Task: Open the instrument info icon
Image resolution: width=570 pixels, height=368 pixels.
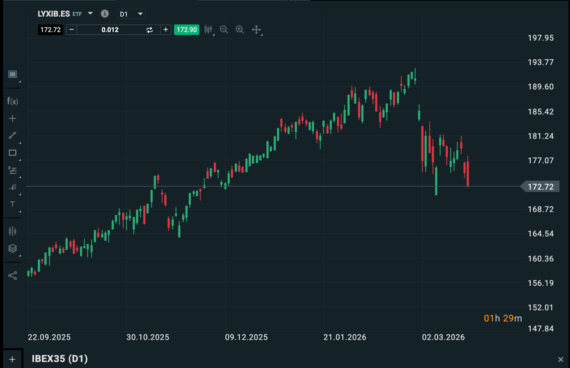Action: coord(105,14)
